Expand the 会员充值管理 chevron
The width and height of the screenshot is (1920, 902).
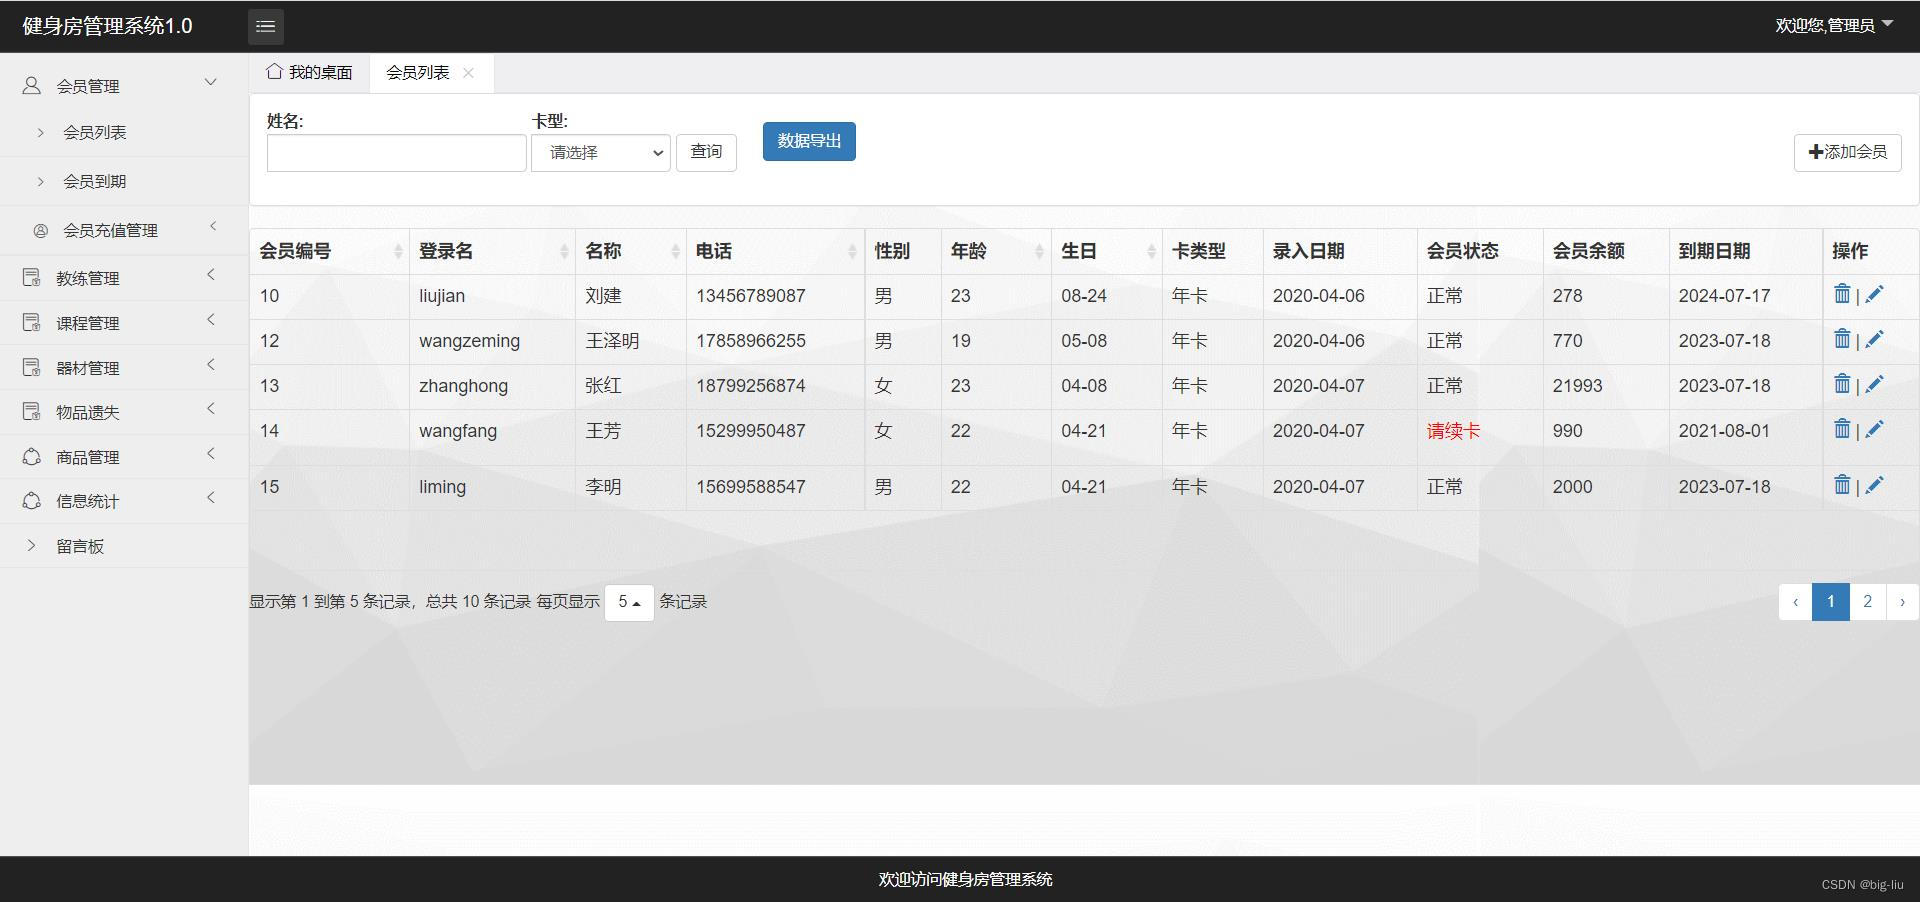coord(212,227)
